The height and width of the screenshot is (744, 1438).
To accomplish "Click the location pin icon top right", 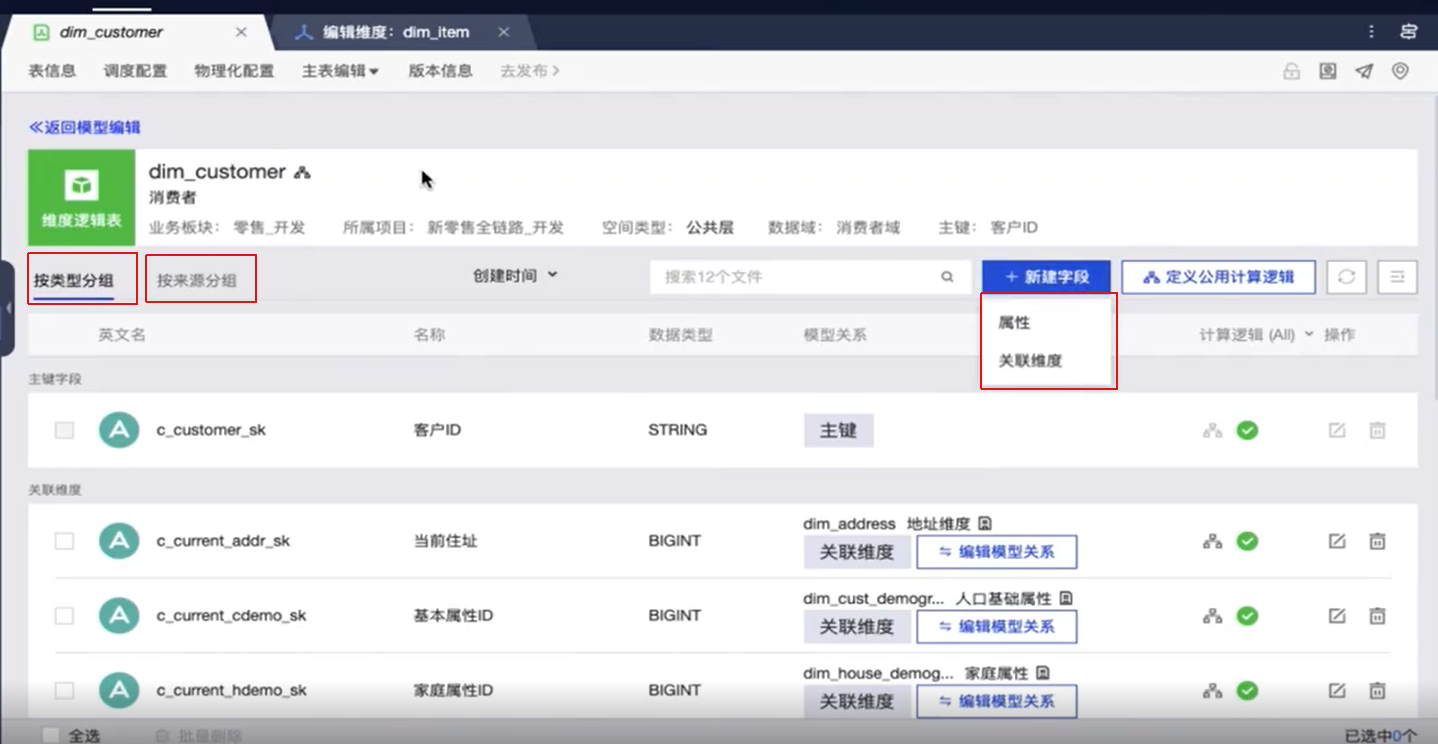I will pyautogui.click(x=1399, y=71).
